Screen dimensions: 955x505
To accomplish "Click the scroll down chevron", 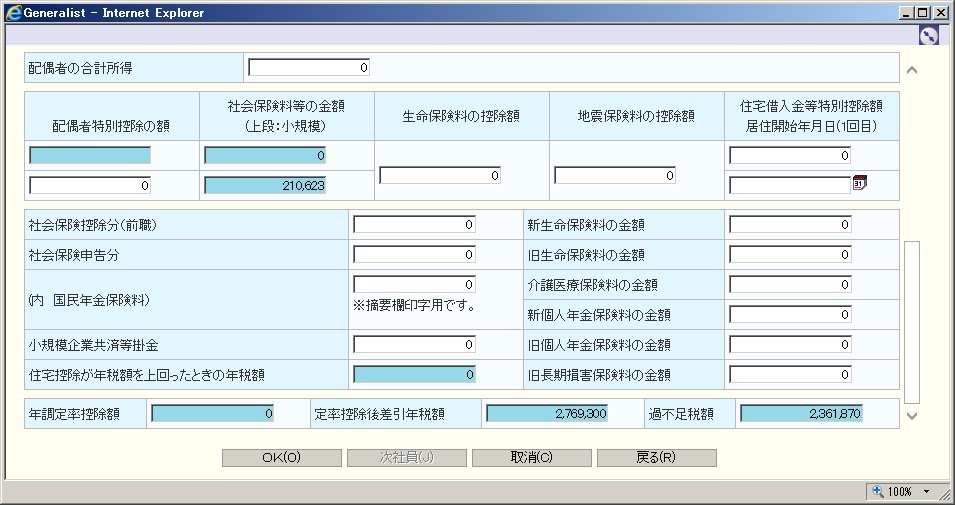I will (x=912, y=416).
